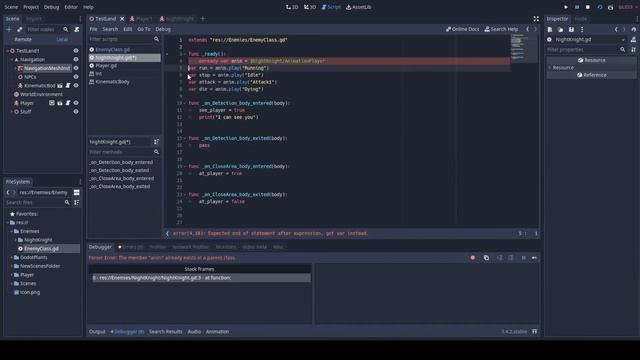The width and height of the screenshot is (640, 360).
Task: Toggle visibility of NPCs node
Action: pyautogui.click(x=76, y=77)
